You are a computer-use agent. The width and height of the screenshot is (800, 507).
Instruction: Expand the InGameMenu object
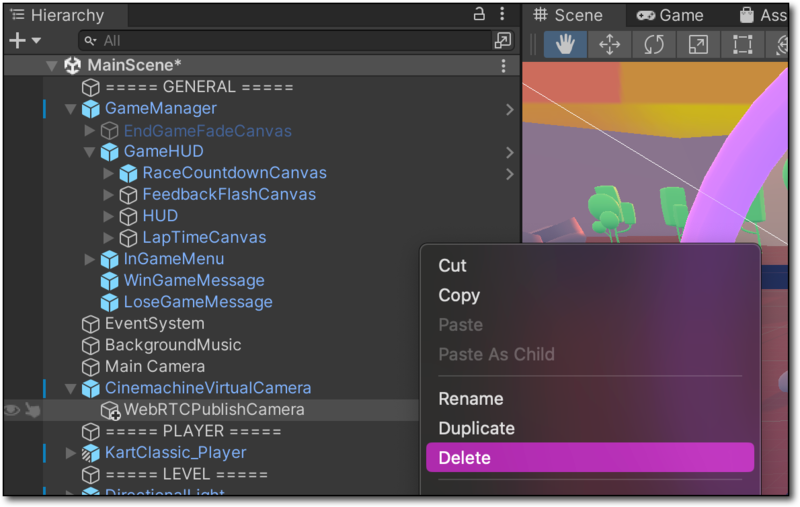(89, 260)
